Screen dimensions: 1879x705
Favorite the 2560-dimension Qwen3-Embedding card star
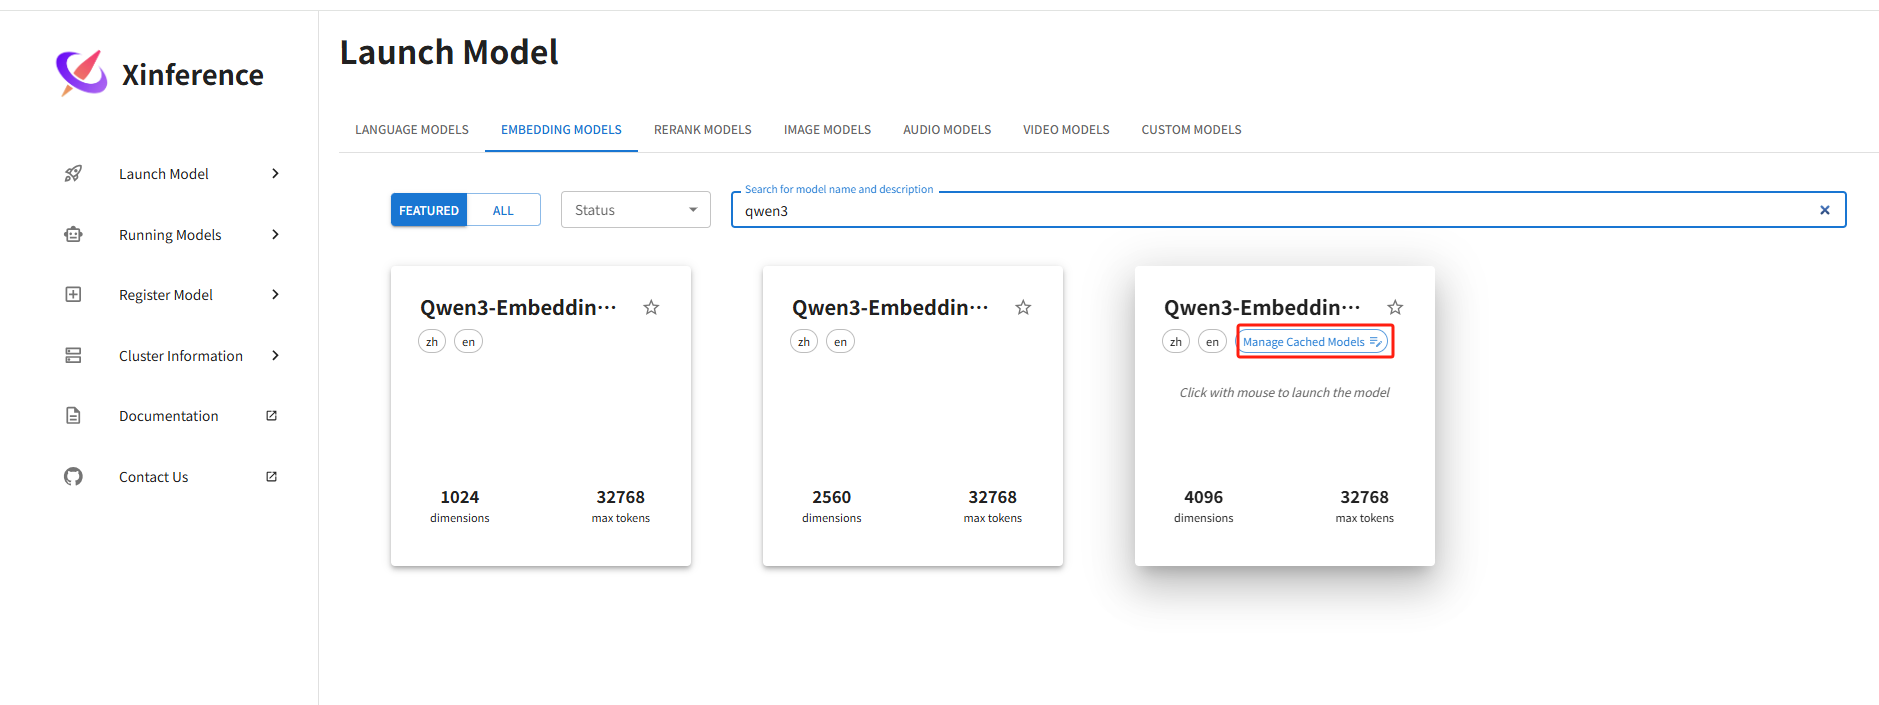point(1023,307)
